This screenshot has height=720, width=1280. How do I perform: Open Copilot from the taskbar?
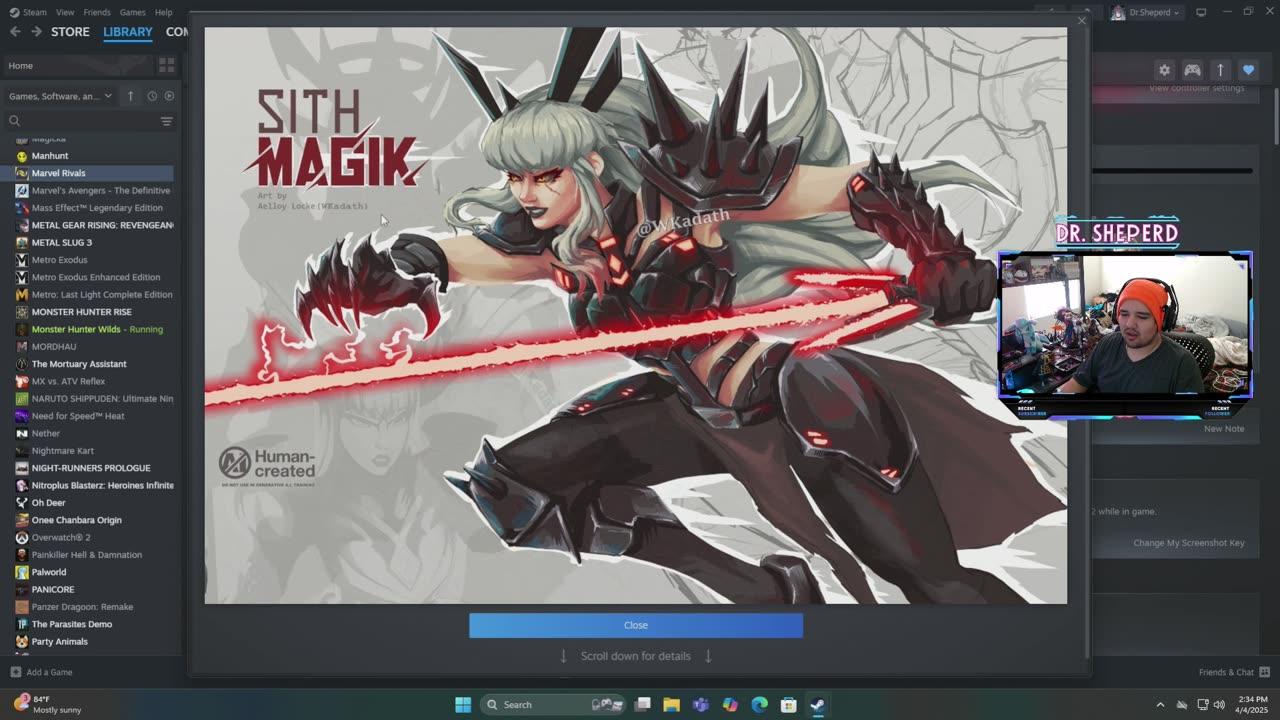coord(730,704)
